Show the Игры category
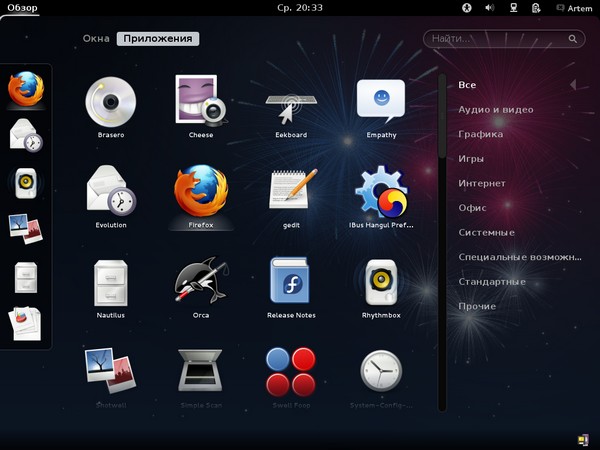Image resolution: width=600 pixels, height=450 pixels. coord(471,159)
